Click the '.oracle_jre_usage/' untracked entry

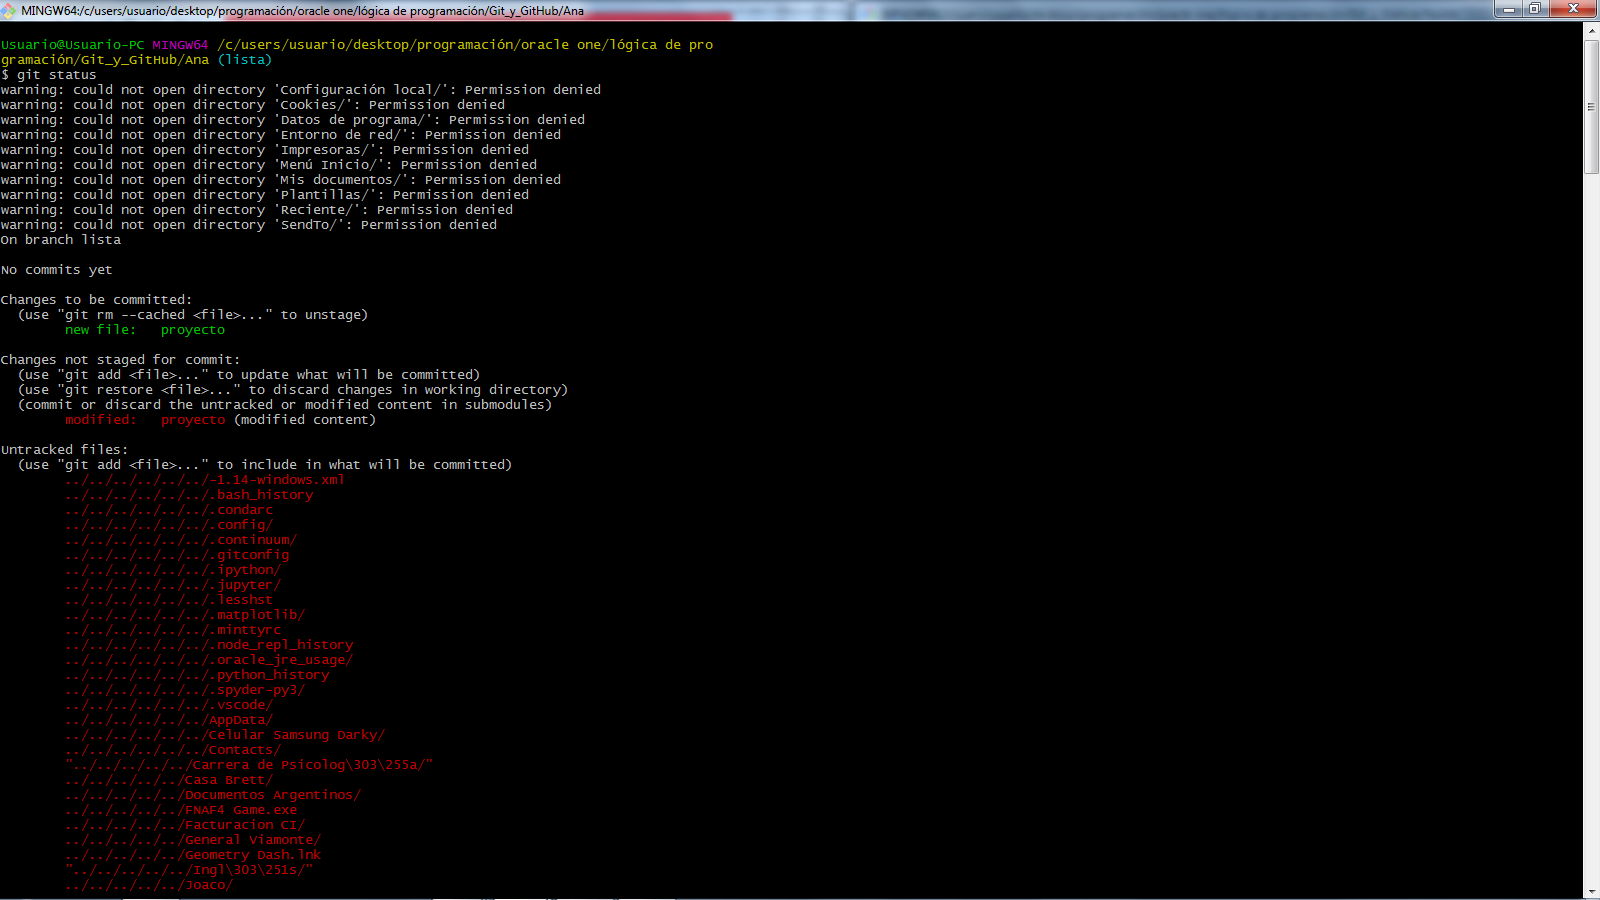pos(209,660)
